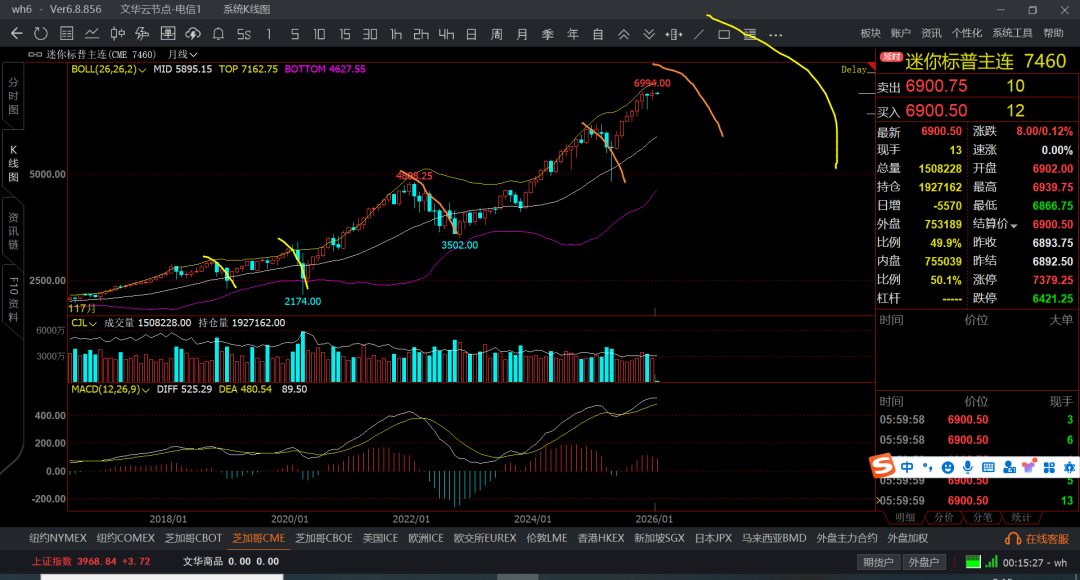
Task: Open CJL volume indicator dropdown
Action: pos(83,323)
